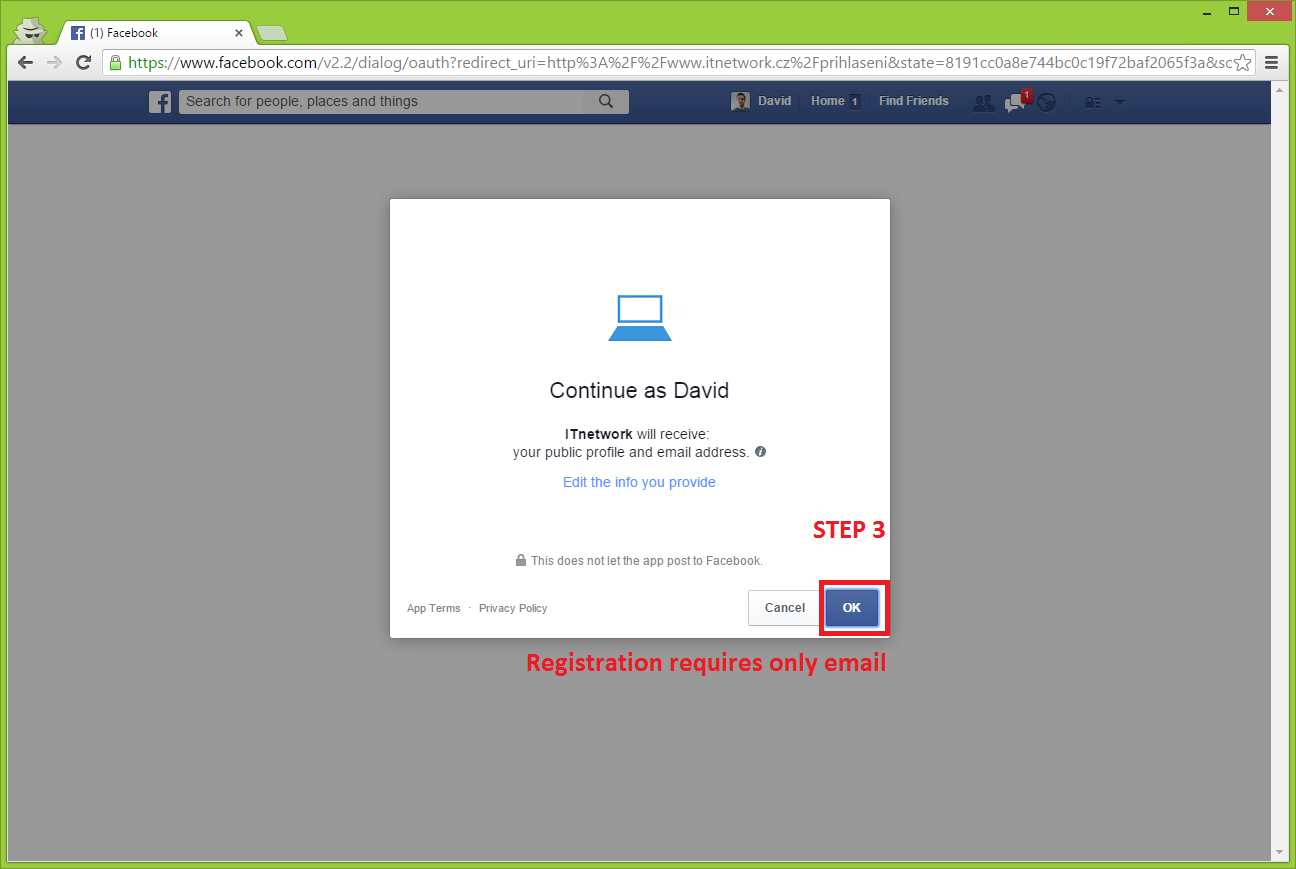Click the Cancel button in the dialog
The image size is (1296, 869).
pyautogui.click(x=785, y=608)
